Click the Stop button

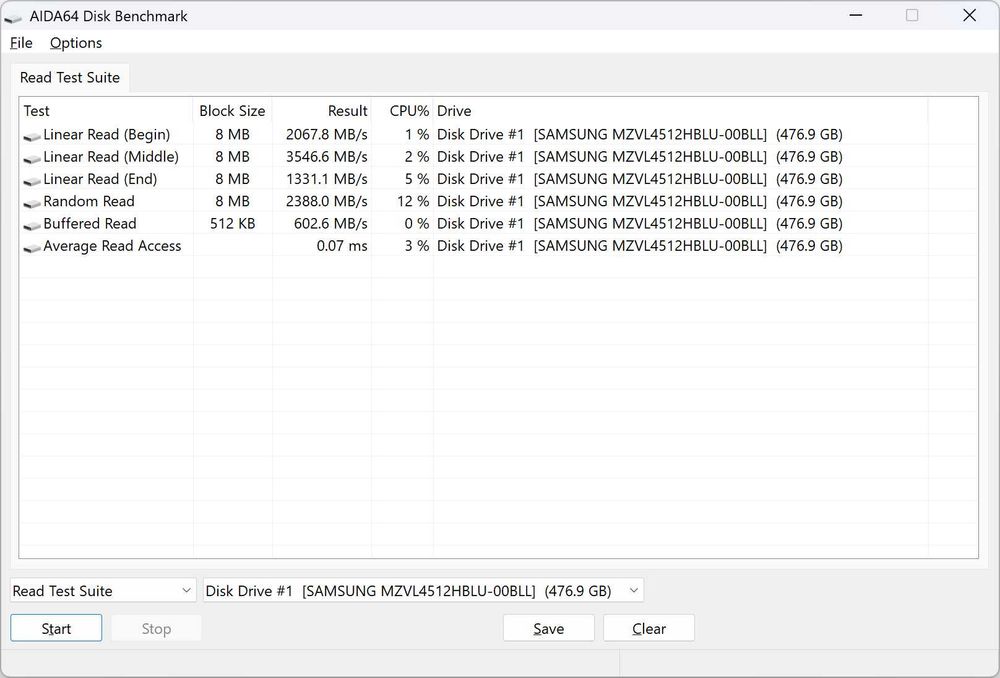pos(156,628)
